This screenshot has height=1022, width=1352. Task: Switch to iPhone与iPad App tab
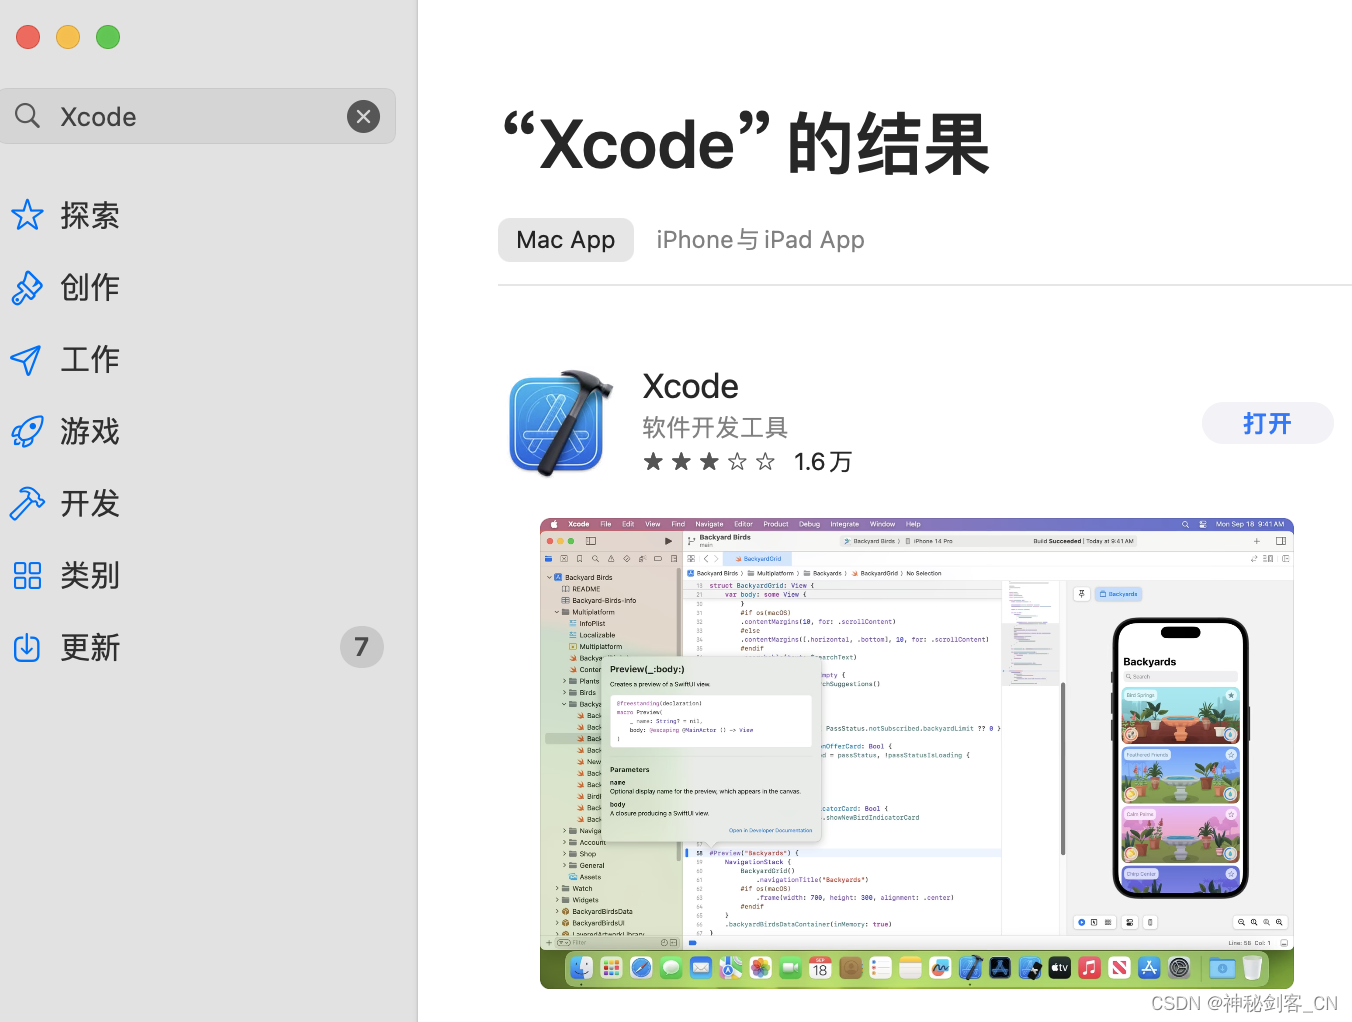(x=760, y=240)
